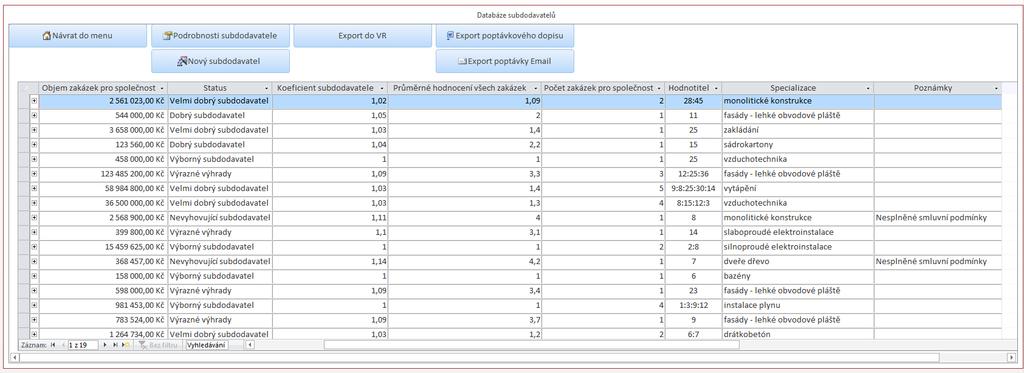Select the Nesplněné smluvní podmínky note for dveře dřevo
1024x373 pixels.
[x=937, y=261]
